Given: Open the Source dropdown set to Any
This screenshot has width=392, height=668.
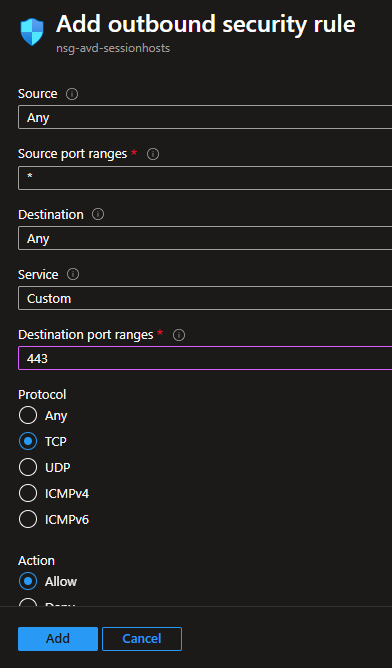Looking at the screenshot, I should point(205,117).
